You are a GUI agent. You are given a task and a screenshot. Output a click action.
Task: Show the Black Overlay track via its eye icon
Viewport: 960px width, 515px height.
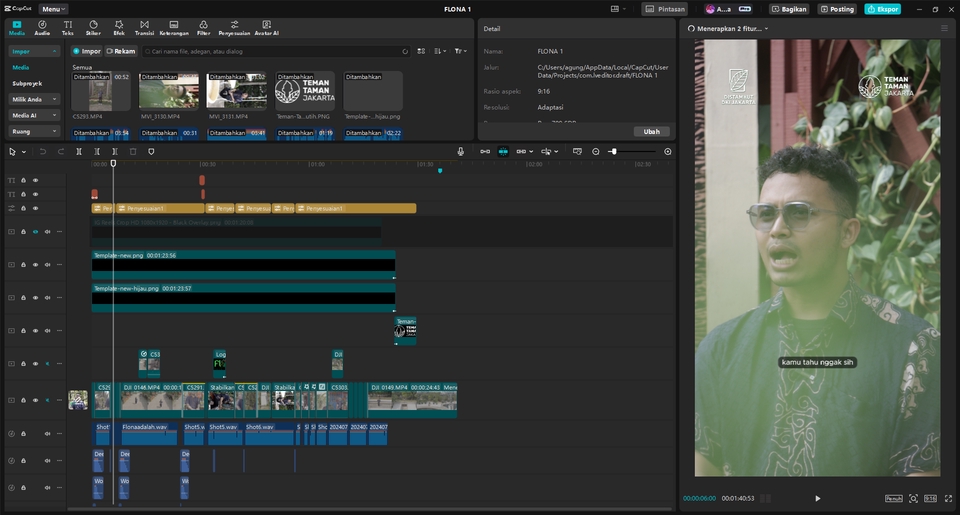click(36, 231)
